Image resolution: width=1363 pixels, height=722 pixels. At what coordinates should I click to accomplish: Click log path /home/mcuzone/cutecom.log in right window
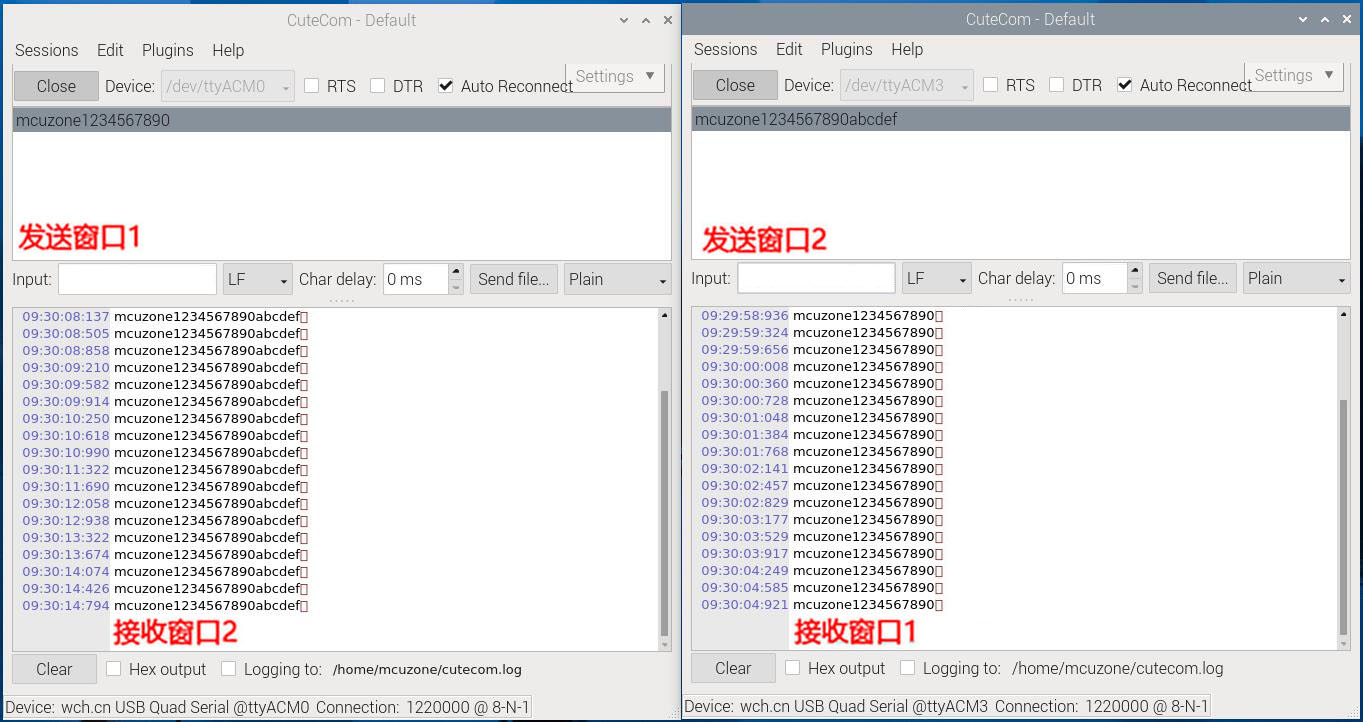1118,668
